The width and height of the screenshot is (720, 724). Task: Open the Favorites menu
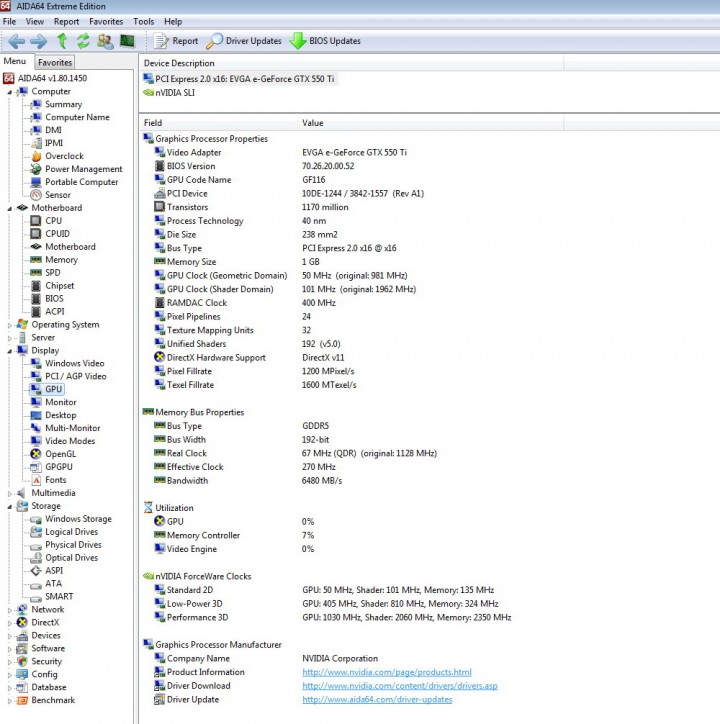tap(106, 22)
